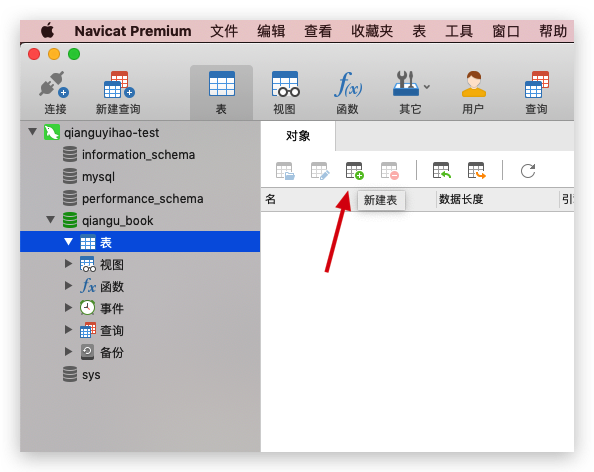Expand the 事件 tree node
This screenshot has height=472, width=594.
click(68, 308)
